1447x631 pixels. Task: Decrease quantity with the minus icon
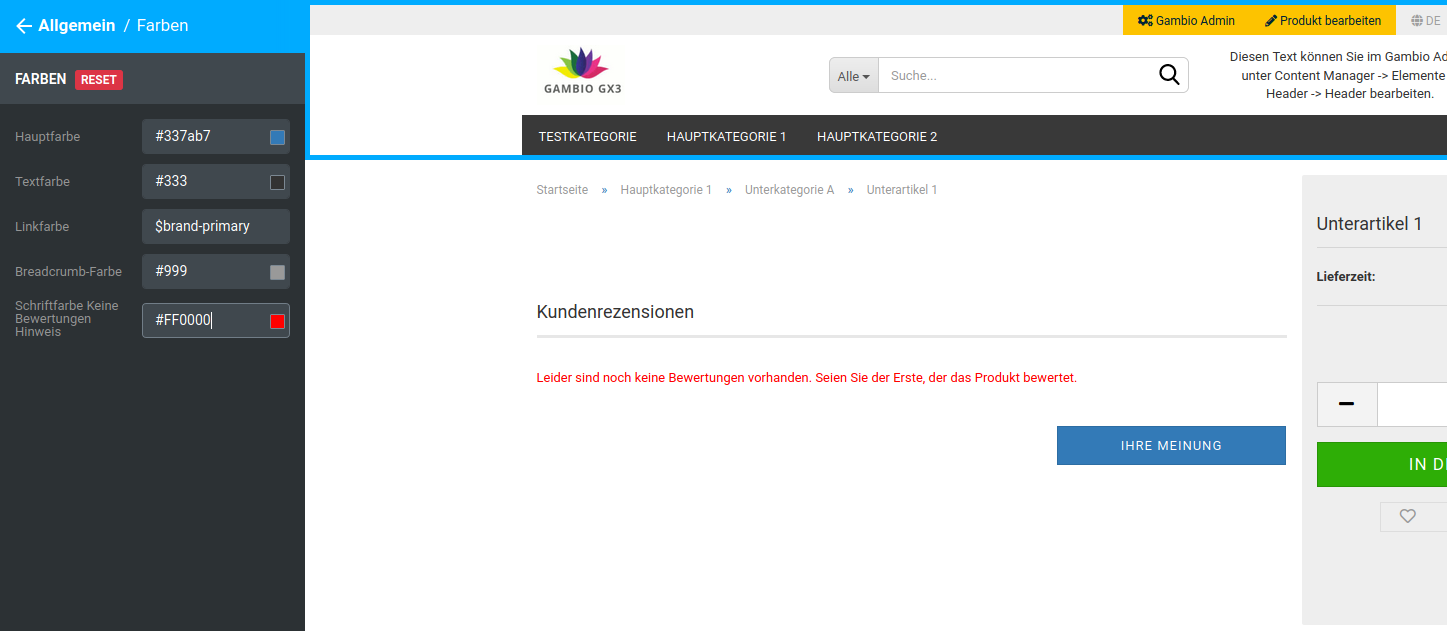point(1346,404)
